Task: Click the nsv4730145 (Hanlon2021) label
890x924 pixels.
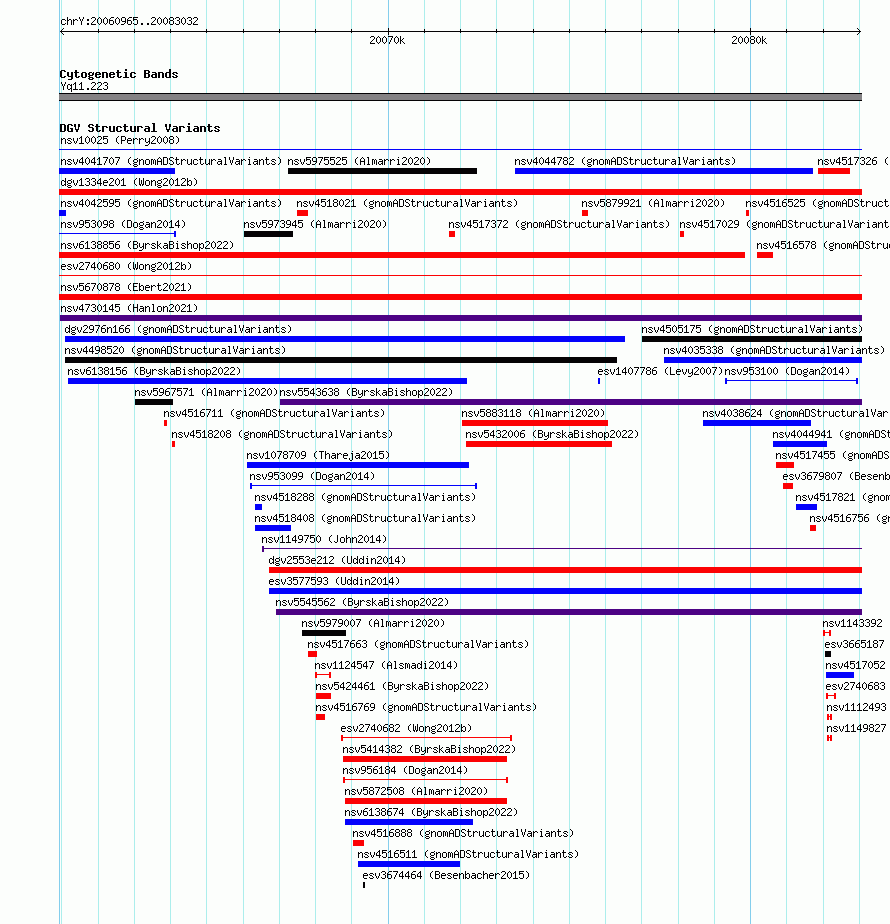Action: click(x=129, y=308)
